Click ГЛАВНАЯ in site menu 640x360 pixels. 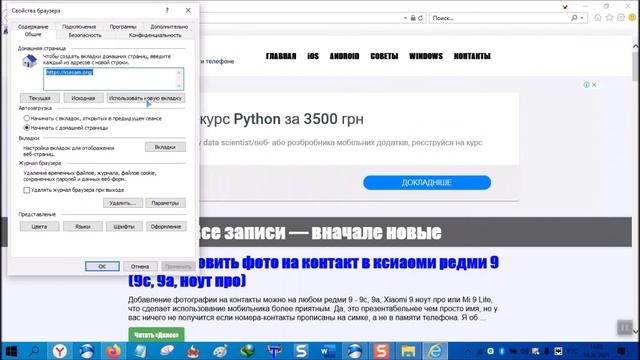[281, 56]
